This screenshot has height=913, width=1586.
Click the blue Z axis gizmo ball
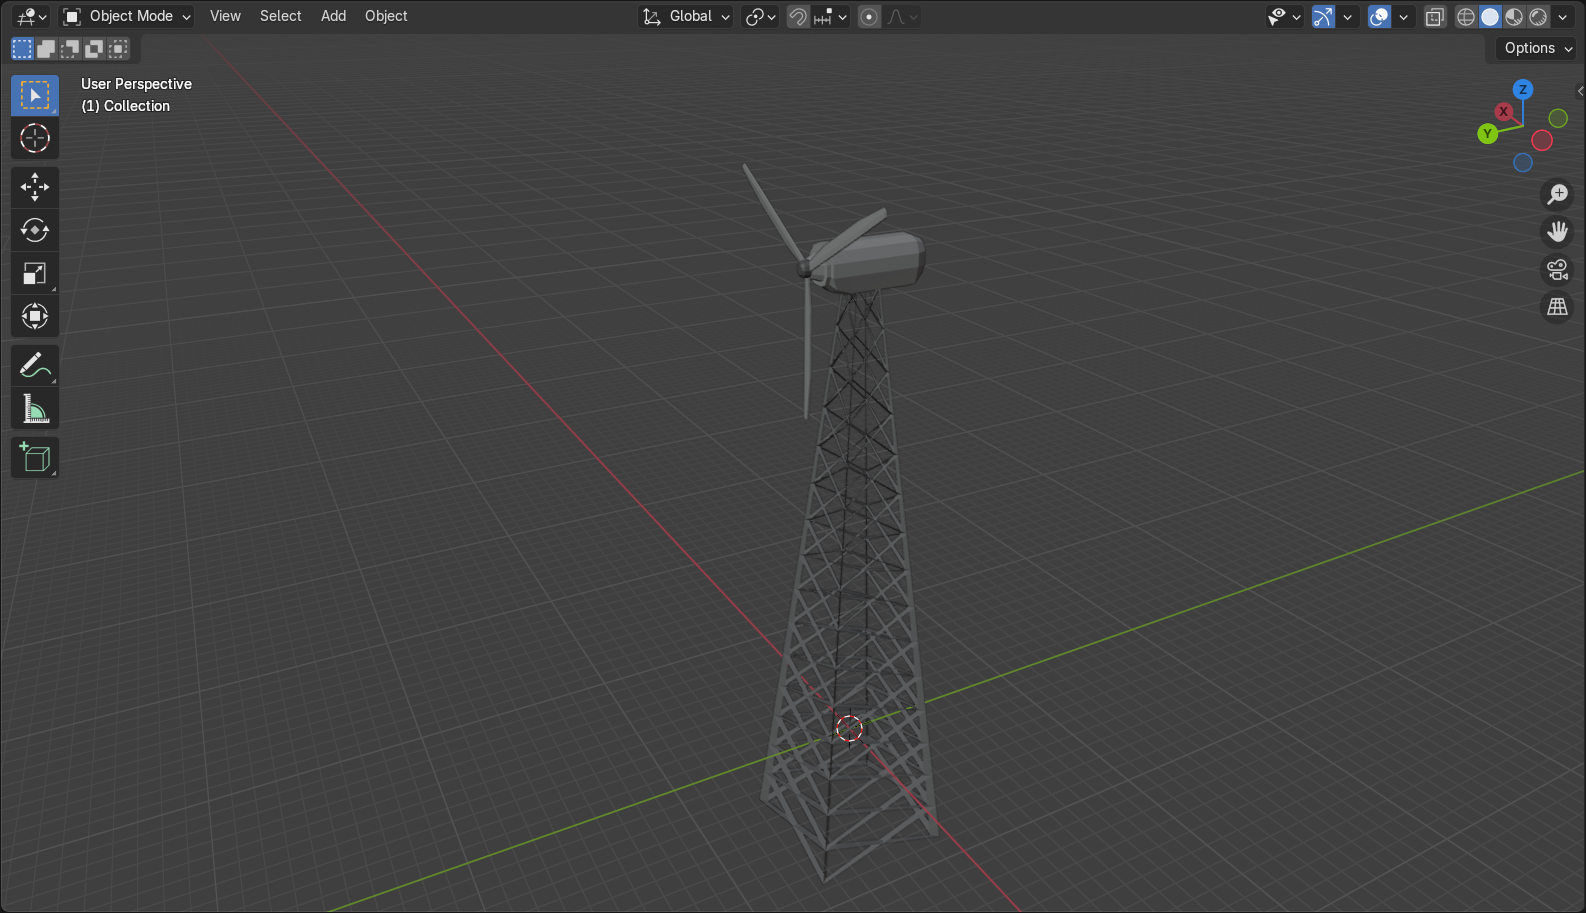coord(1523,89)
